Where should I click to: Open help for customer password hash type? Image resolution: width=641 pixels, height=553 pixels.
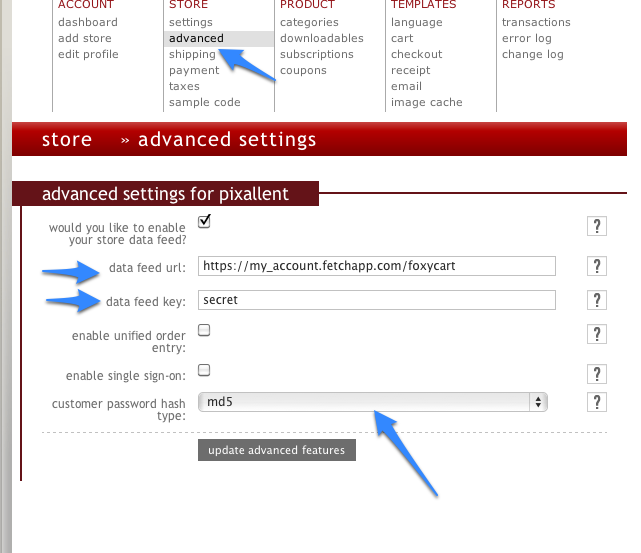[x=596, y=402]
